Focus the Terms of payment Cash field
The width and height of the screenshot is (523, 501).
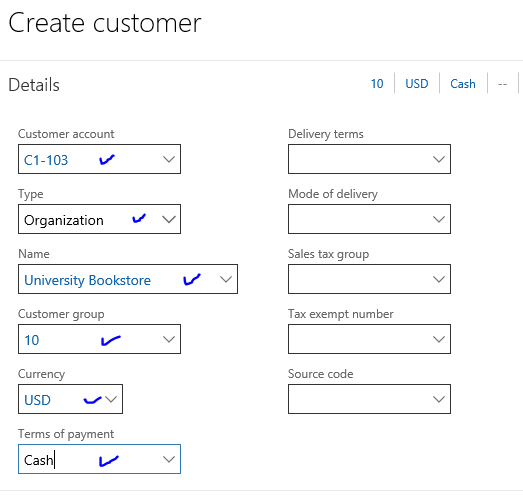[x=99, y=459]
